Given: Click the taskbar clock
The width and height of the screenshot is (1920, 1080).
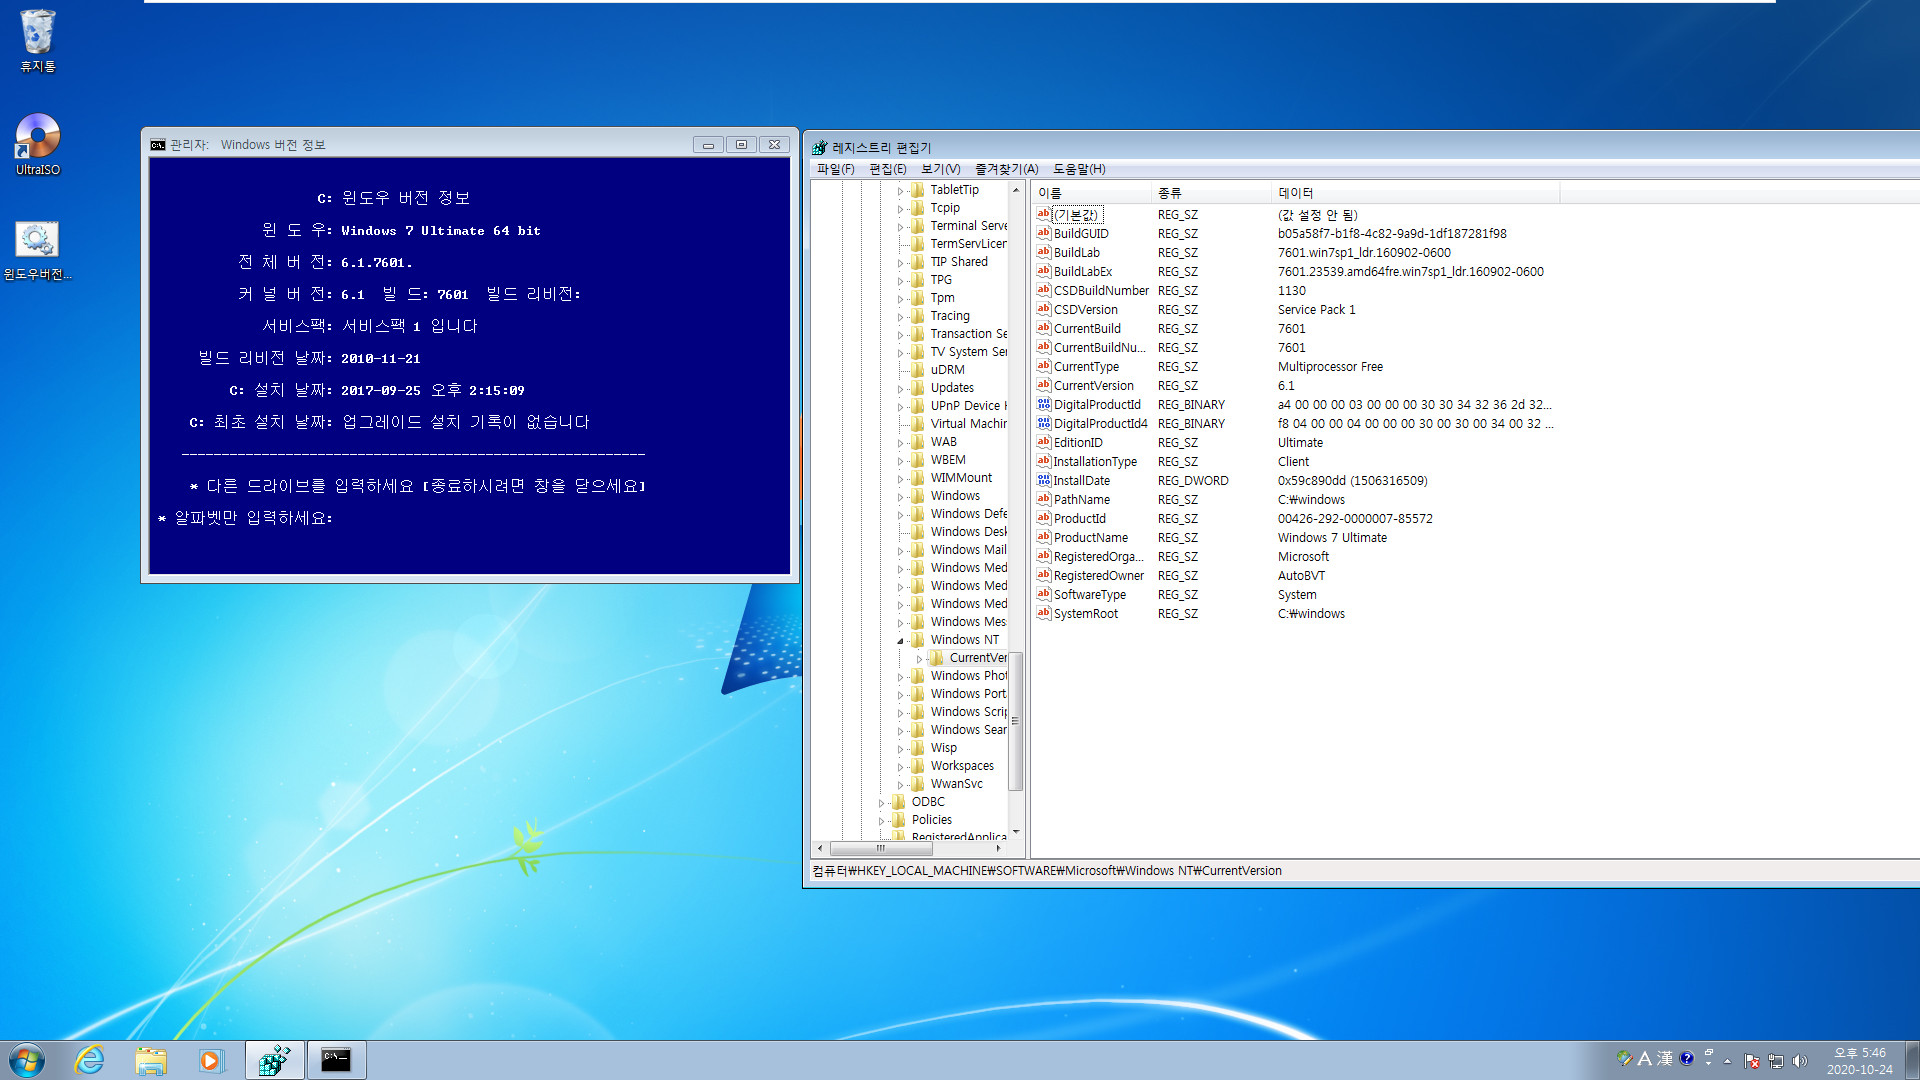Looking at the screenshot, I should click(1860, 1061).
